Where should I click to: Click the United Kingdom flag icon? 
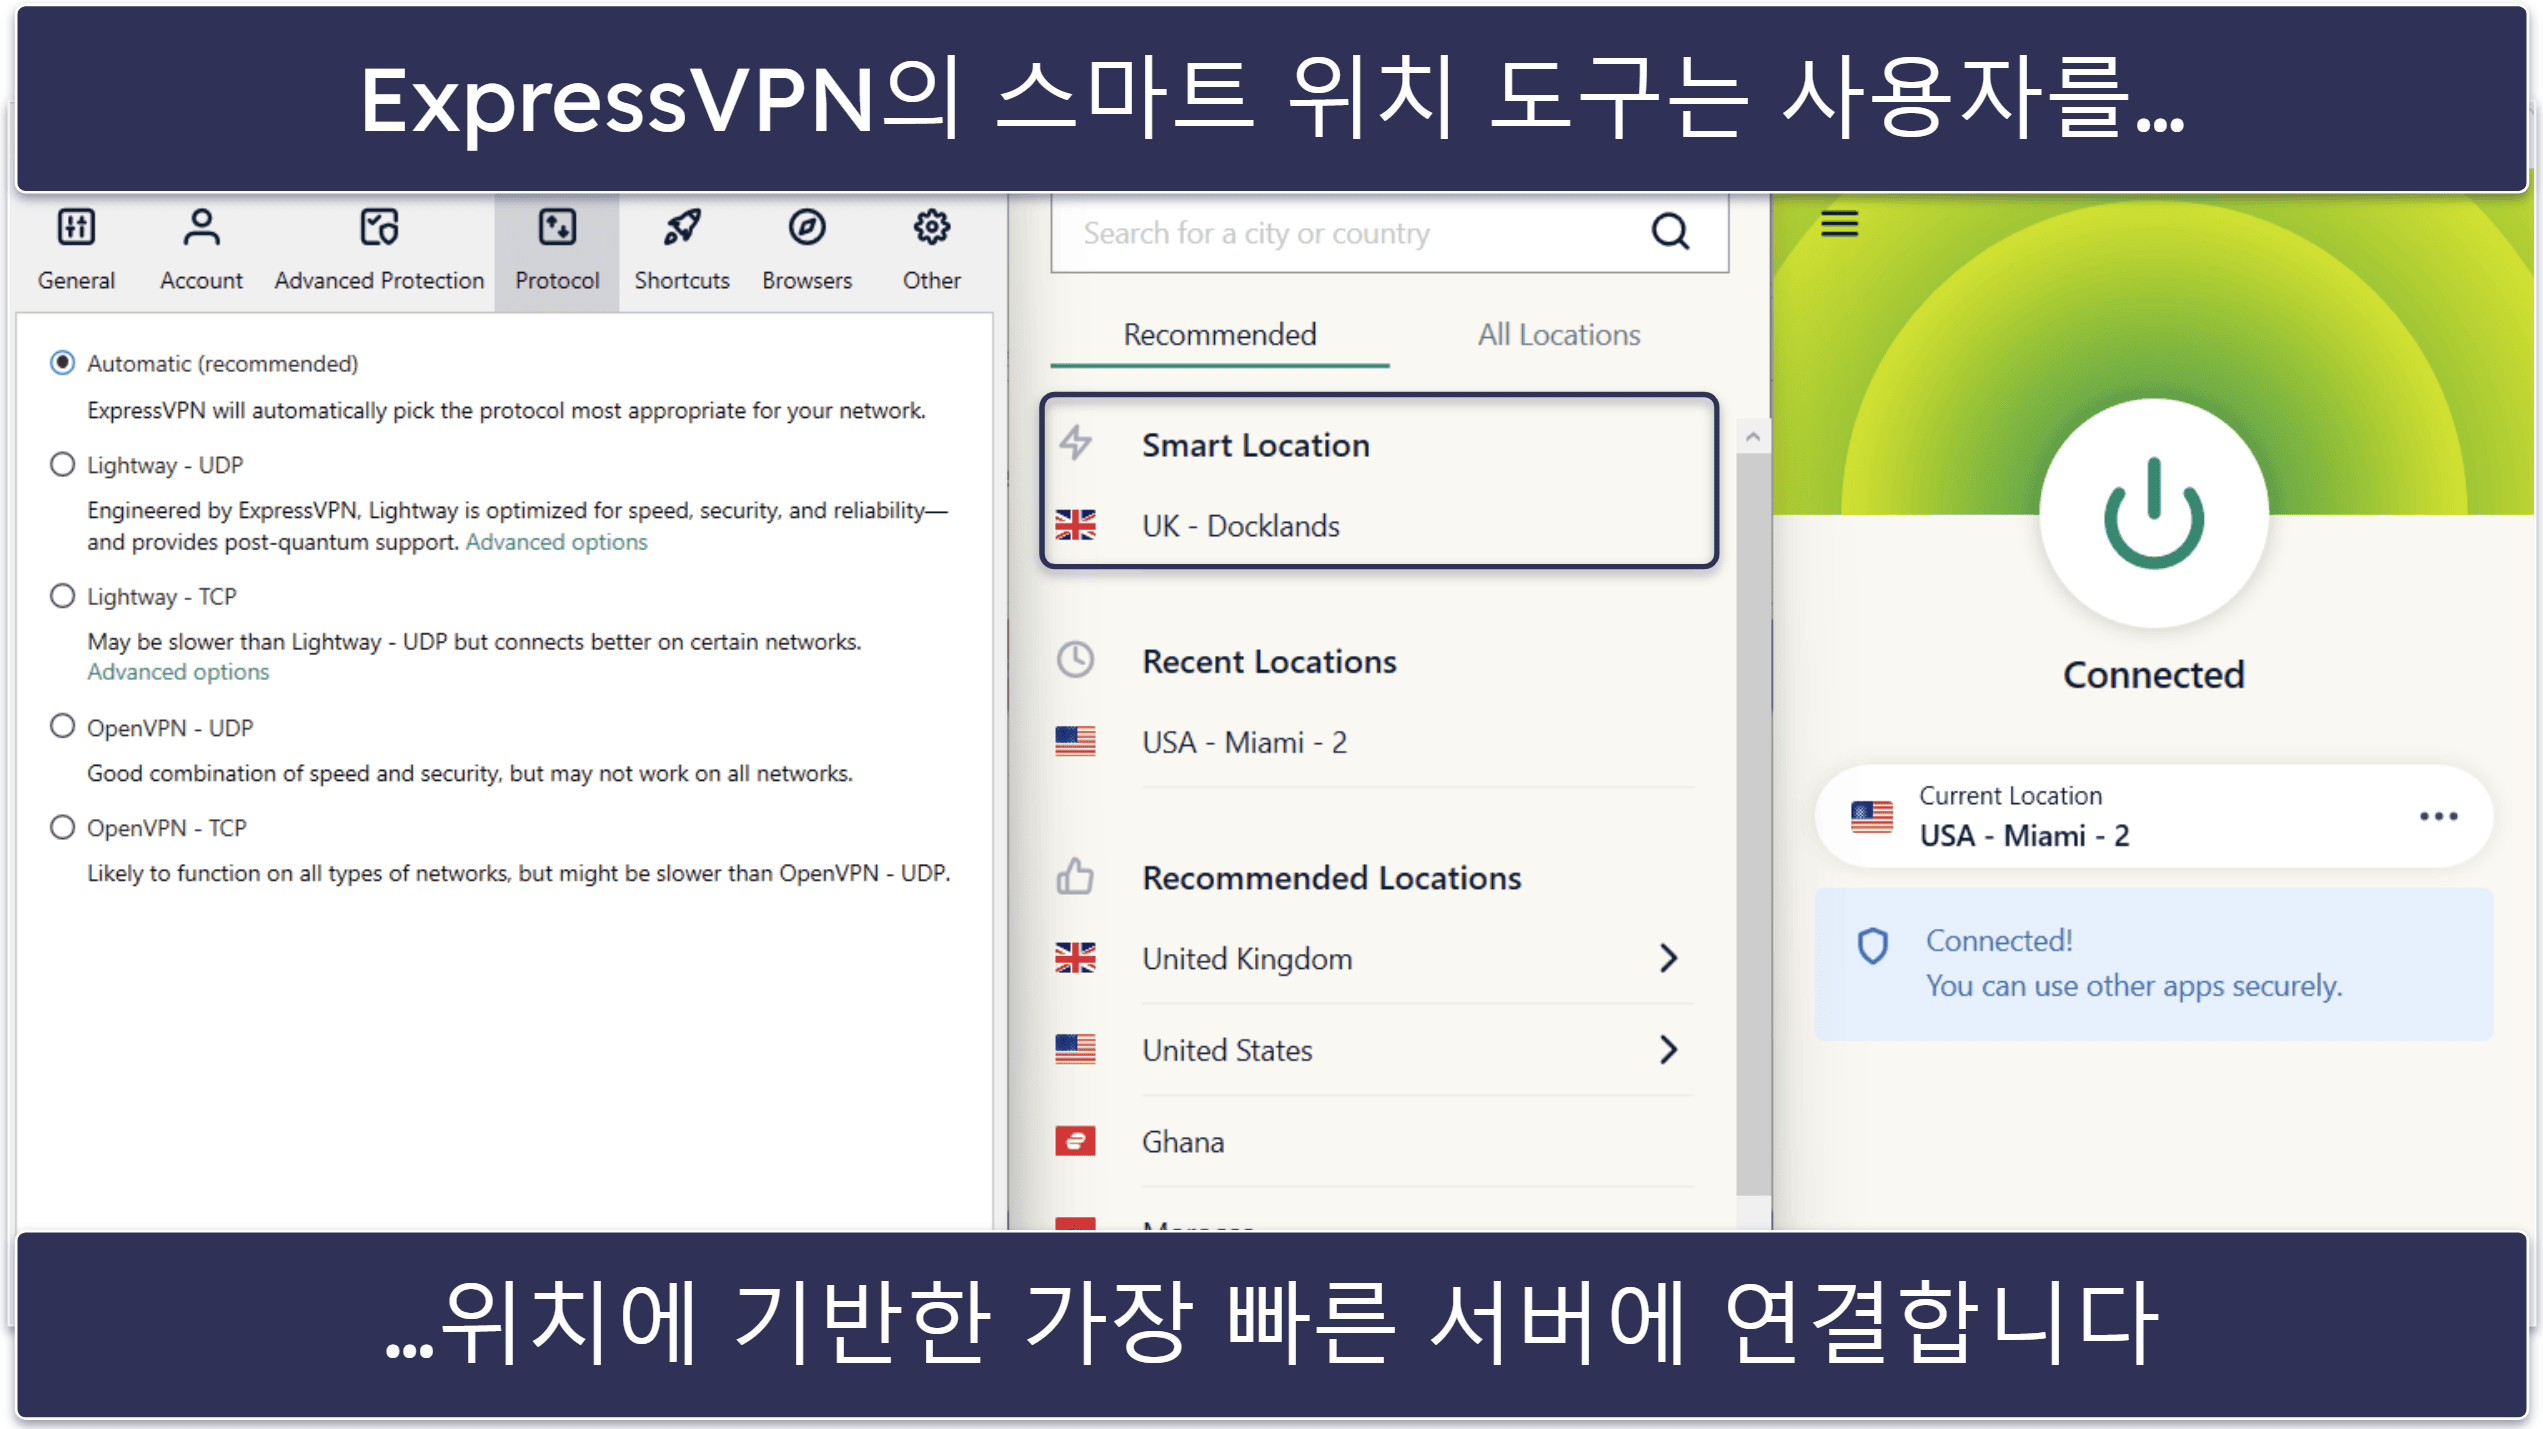click(x=1075, y=958)
